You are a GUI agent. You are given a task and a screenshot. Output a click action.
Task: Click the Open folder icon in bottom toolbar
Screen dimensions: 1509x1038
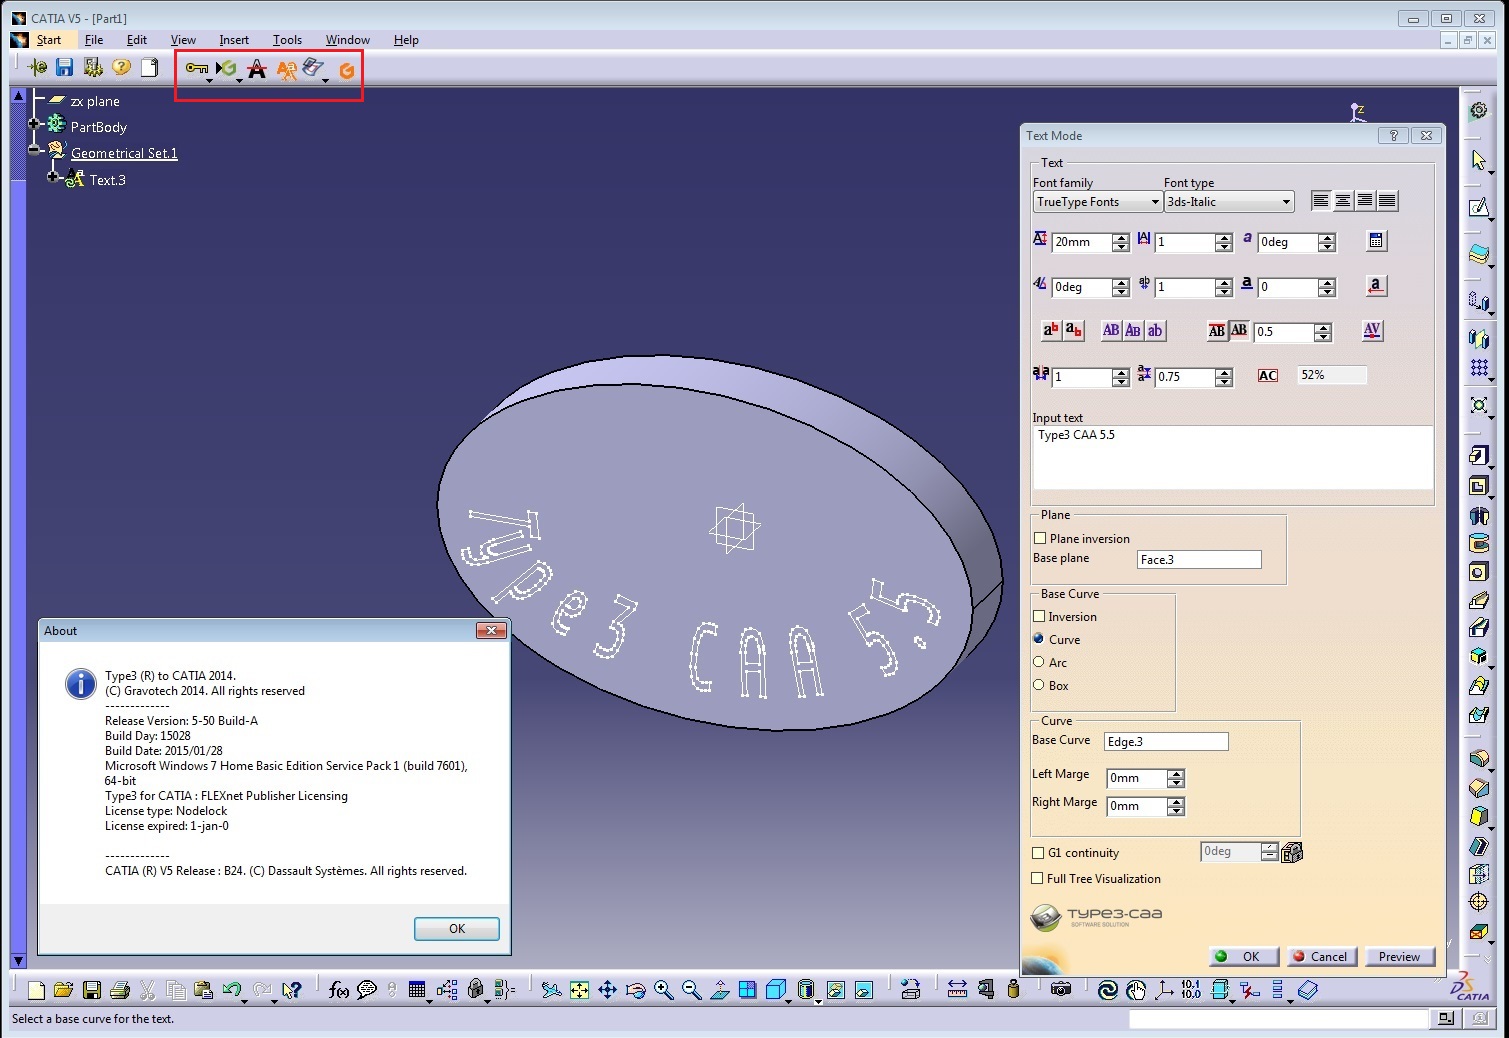(x=64, y=990)
